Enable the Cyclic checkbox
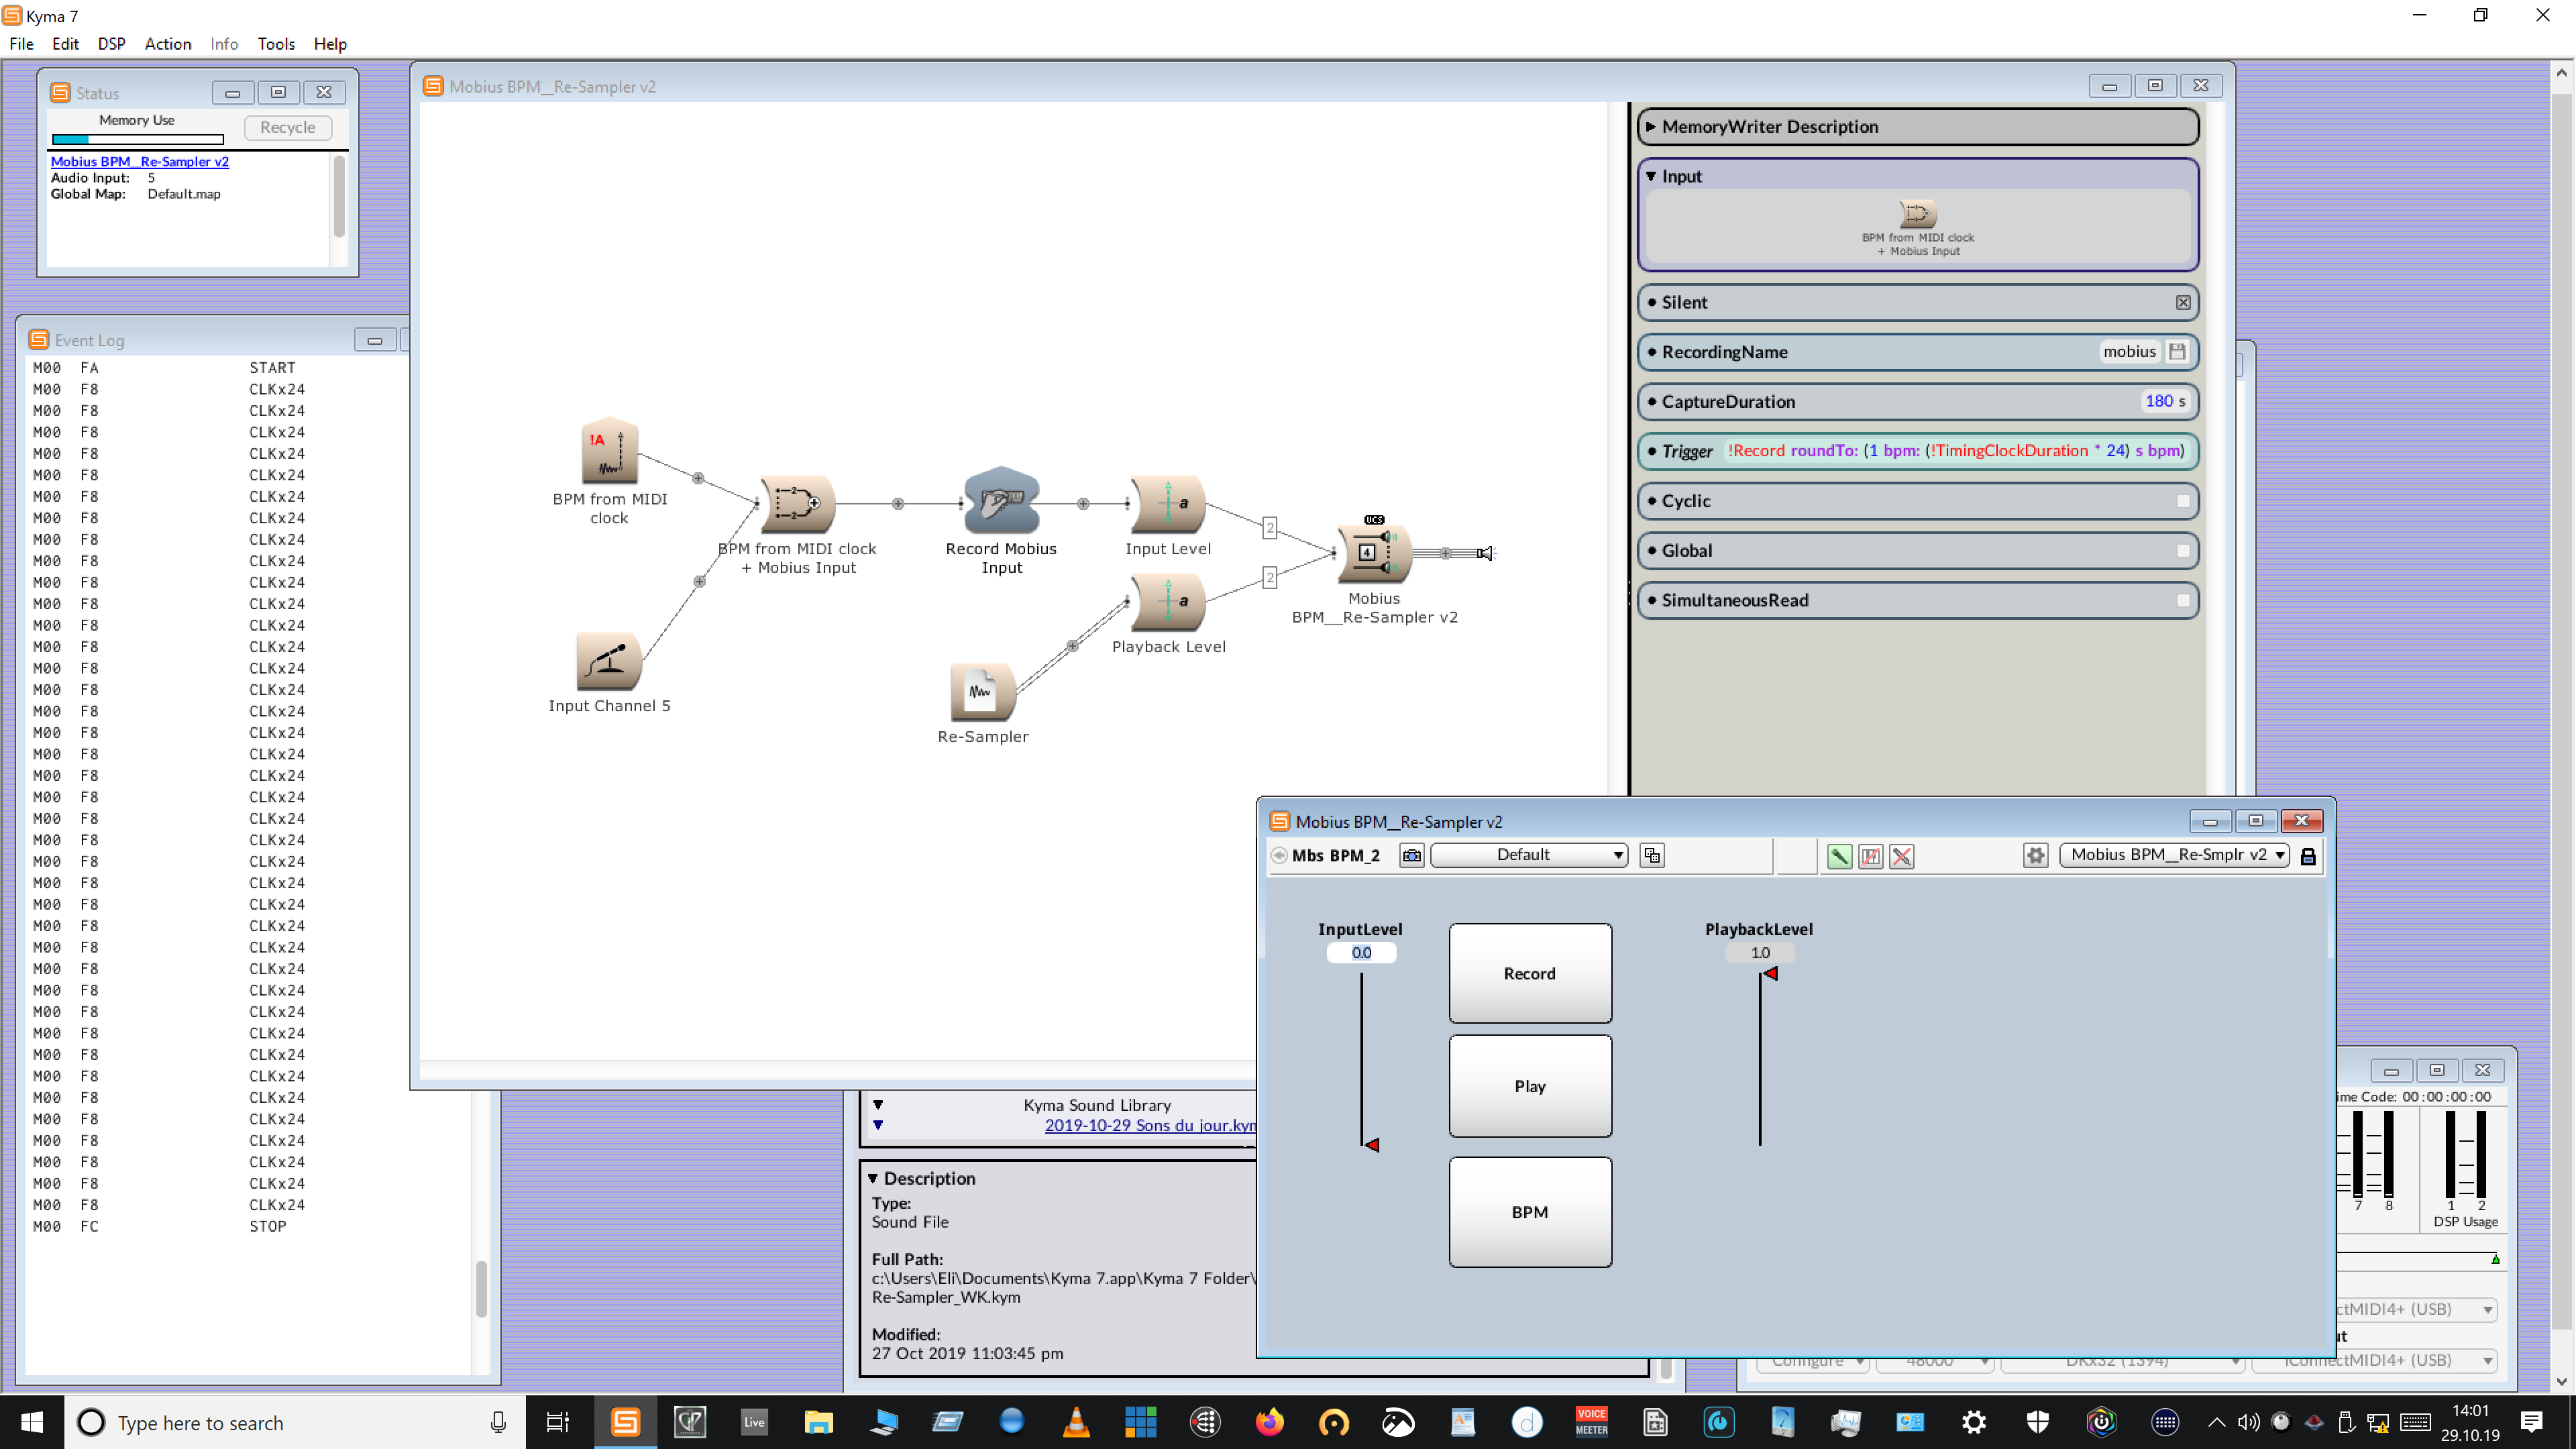2576x1449 pixels. click(x=2183, y=501)
